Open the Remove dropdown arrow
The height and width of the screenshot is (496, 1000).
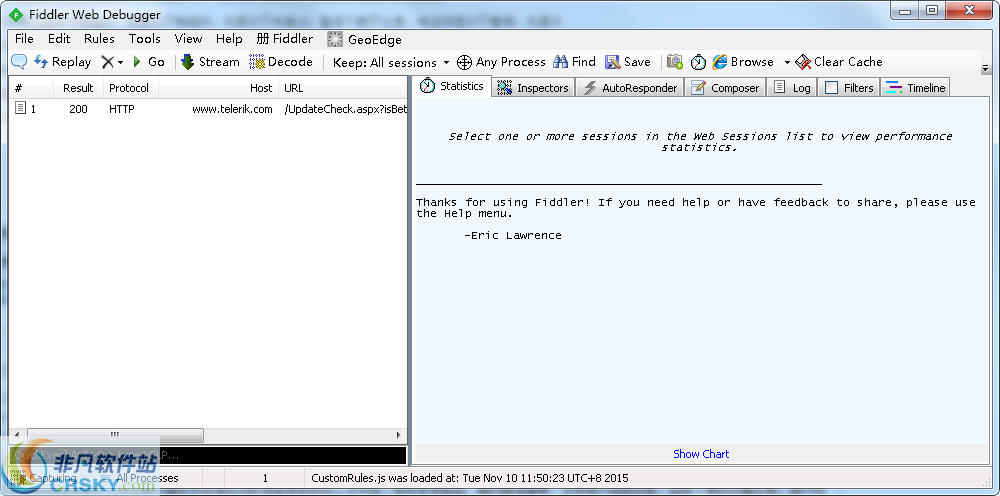click(x=120, y=62)
